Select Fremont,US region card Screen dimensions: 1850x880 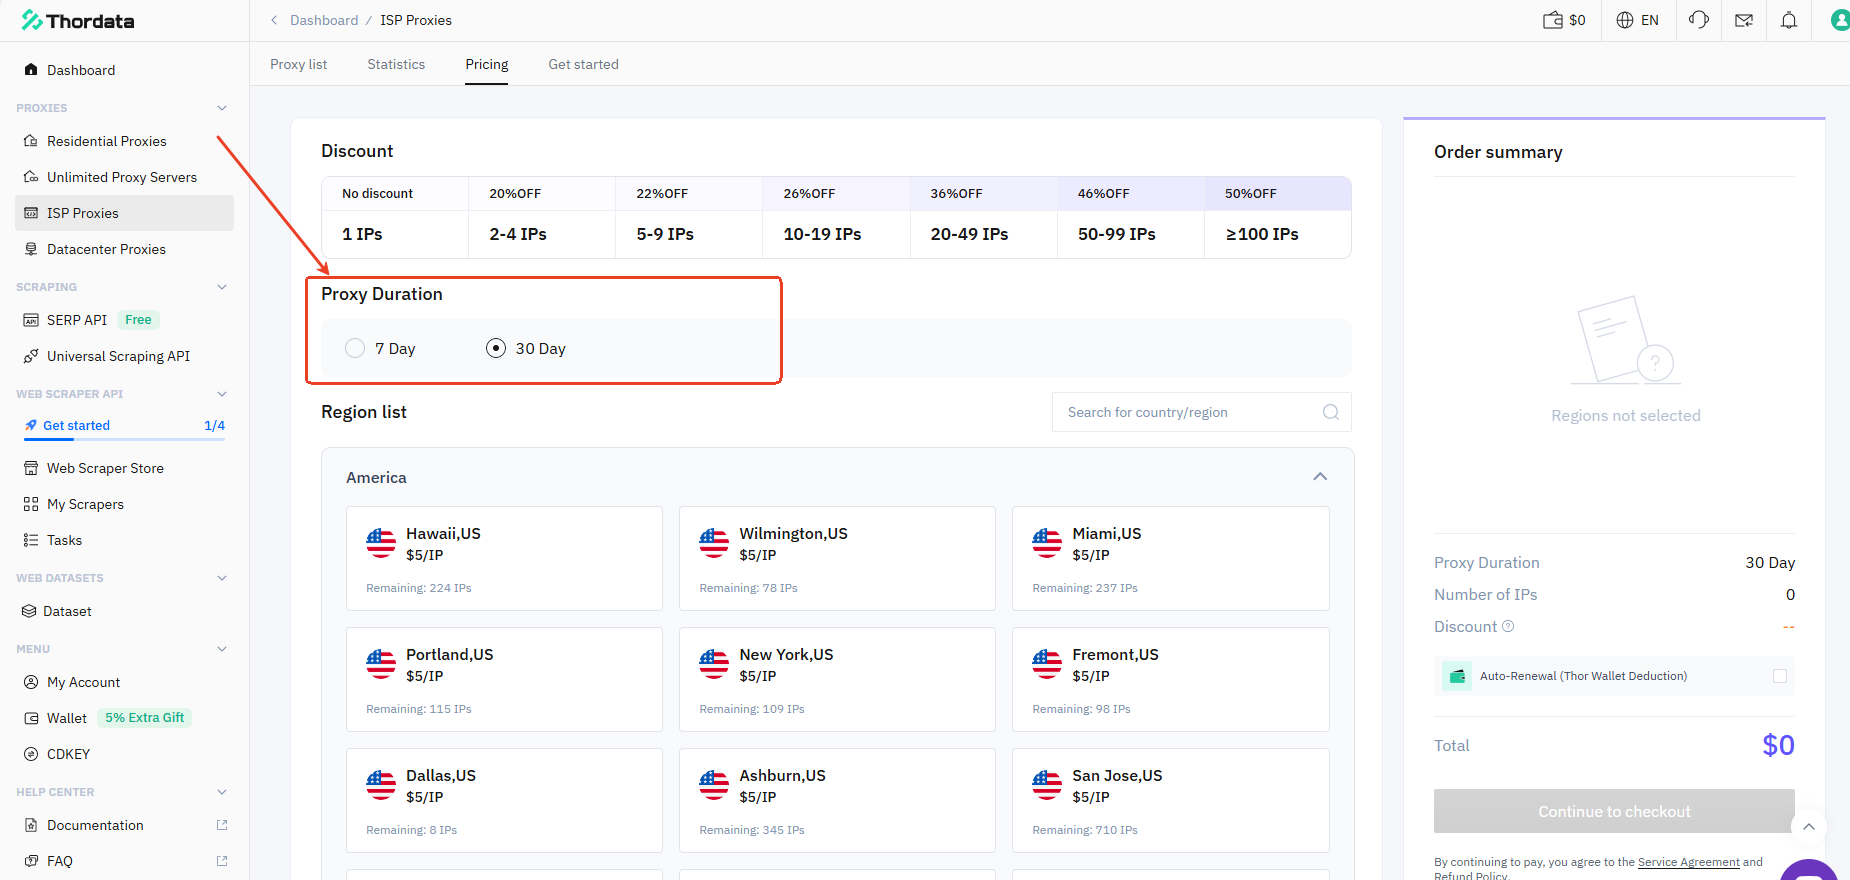pyautogui.click(x=1170, y=679)
